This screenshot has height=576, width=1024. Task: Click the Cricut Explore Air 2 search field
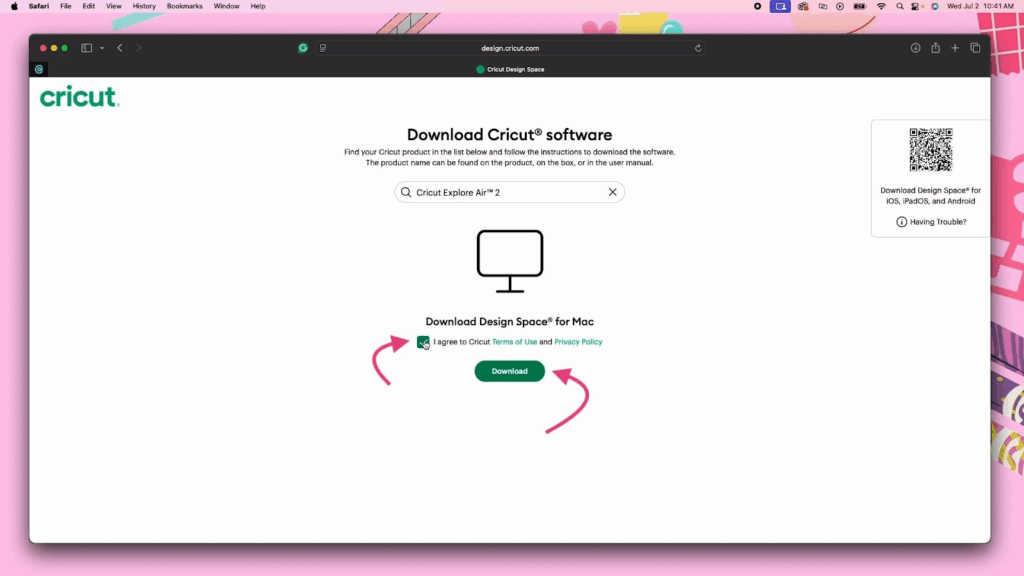click(x=509, y=192)
